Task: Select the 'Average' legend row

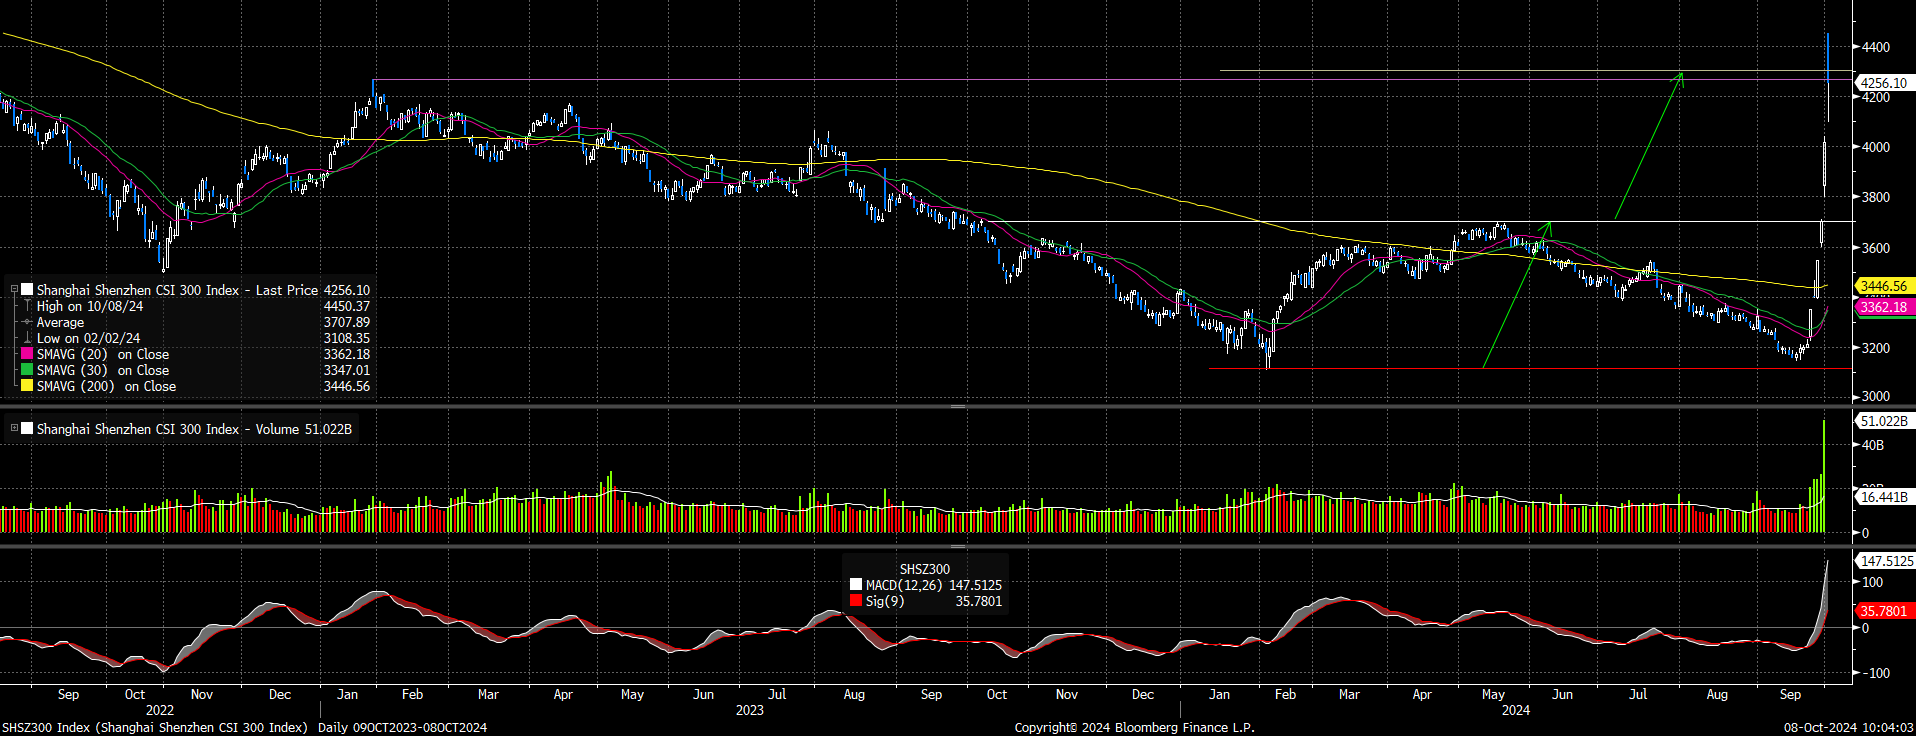Action: (196, 322)
